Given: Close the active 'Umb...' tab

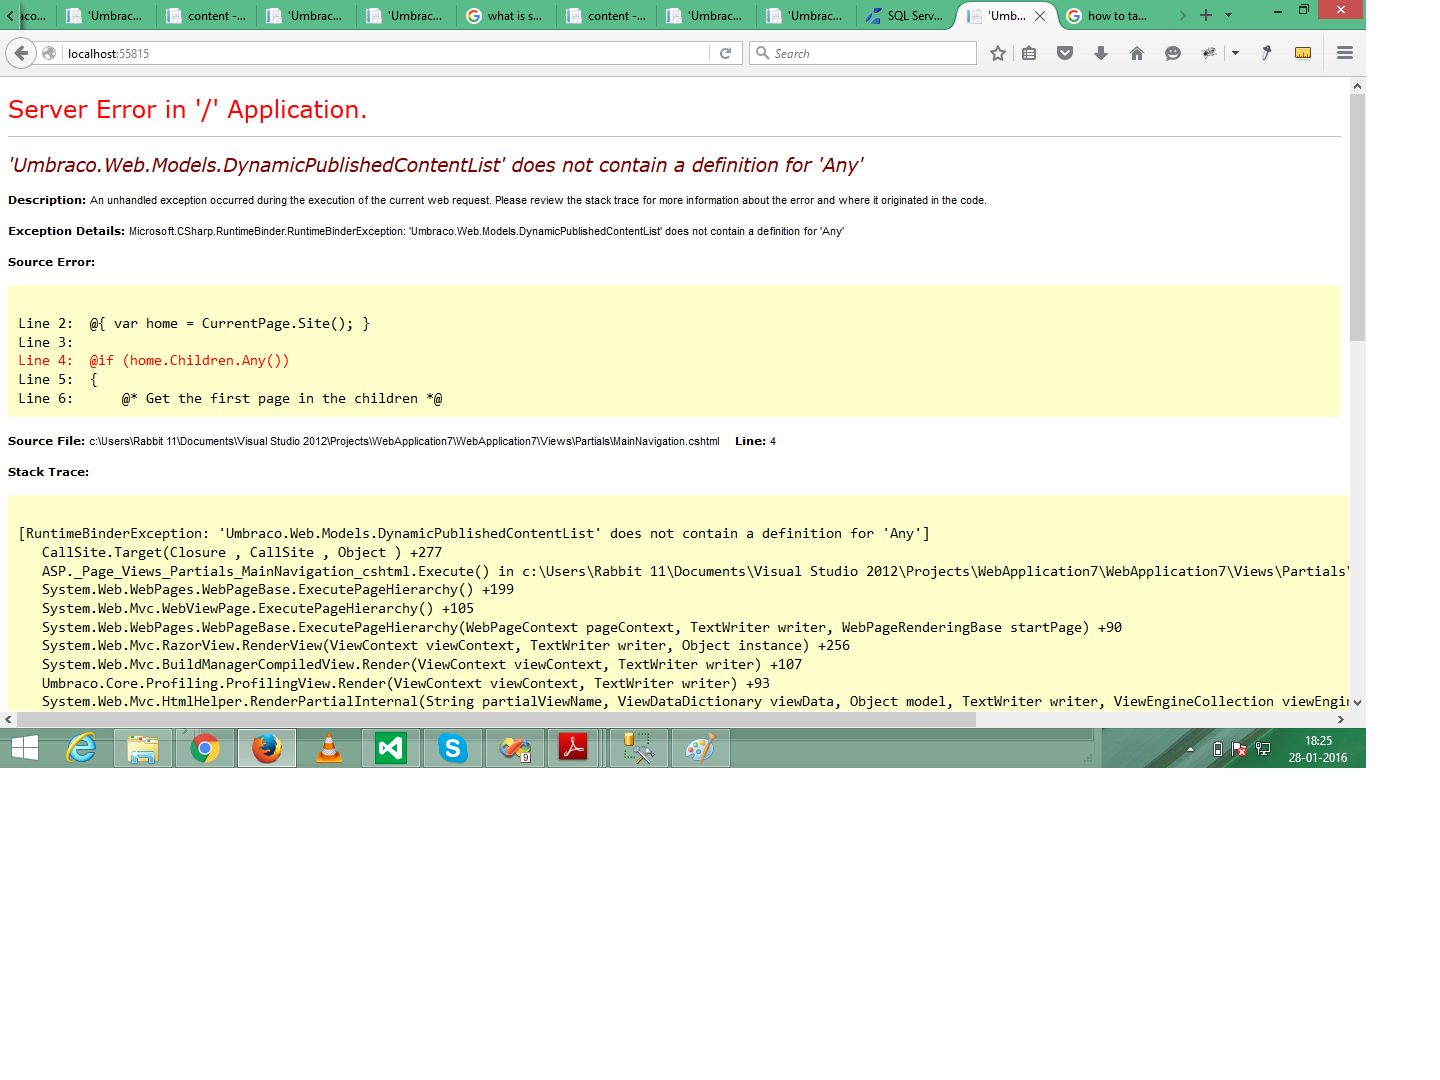Looking at the screenshot, I should coord(1040,16).
